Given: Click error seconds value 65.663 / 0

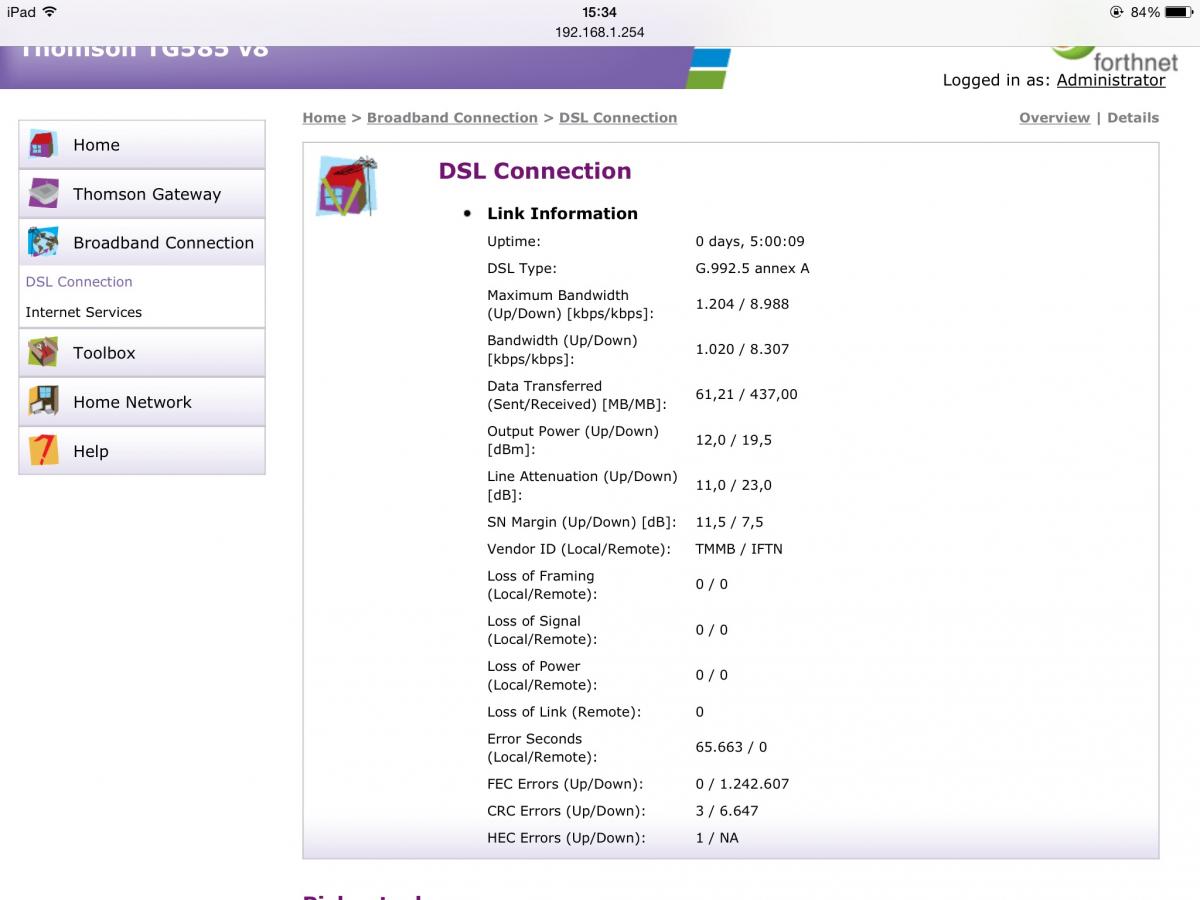Looking at the screenshot, I should (x=731, y=747).
